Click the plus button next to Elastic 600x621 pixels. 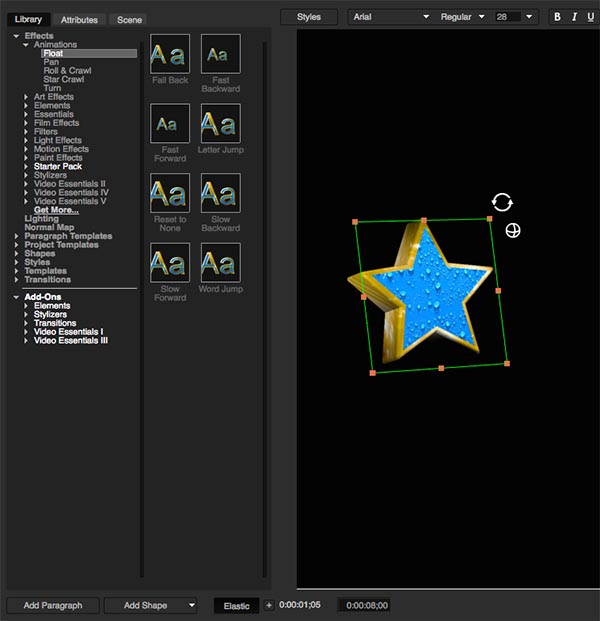pos(268,605)
